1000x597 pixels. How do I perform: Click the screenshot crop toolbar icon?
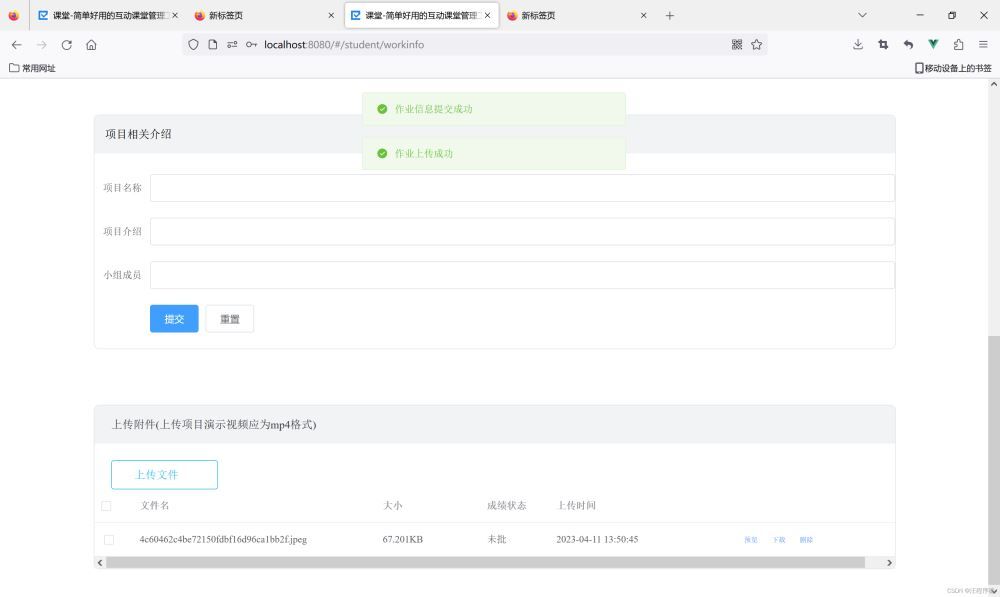[x=883, y=44]
